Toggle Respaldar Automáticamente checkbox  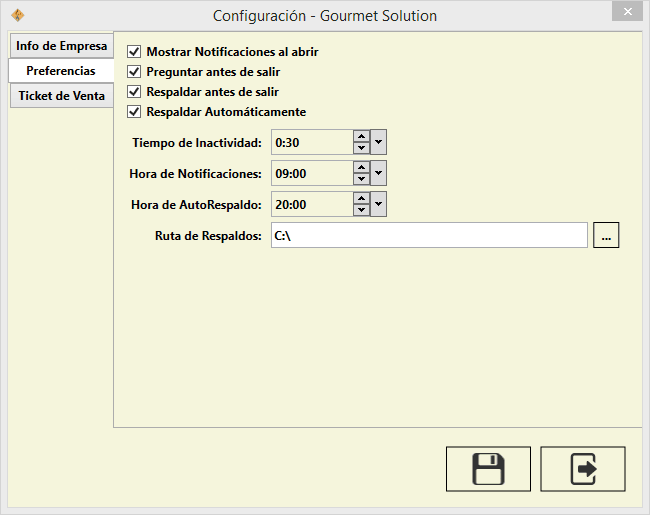pos(135,112)
